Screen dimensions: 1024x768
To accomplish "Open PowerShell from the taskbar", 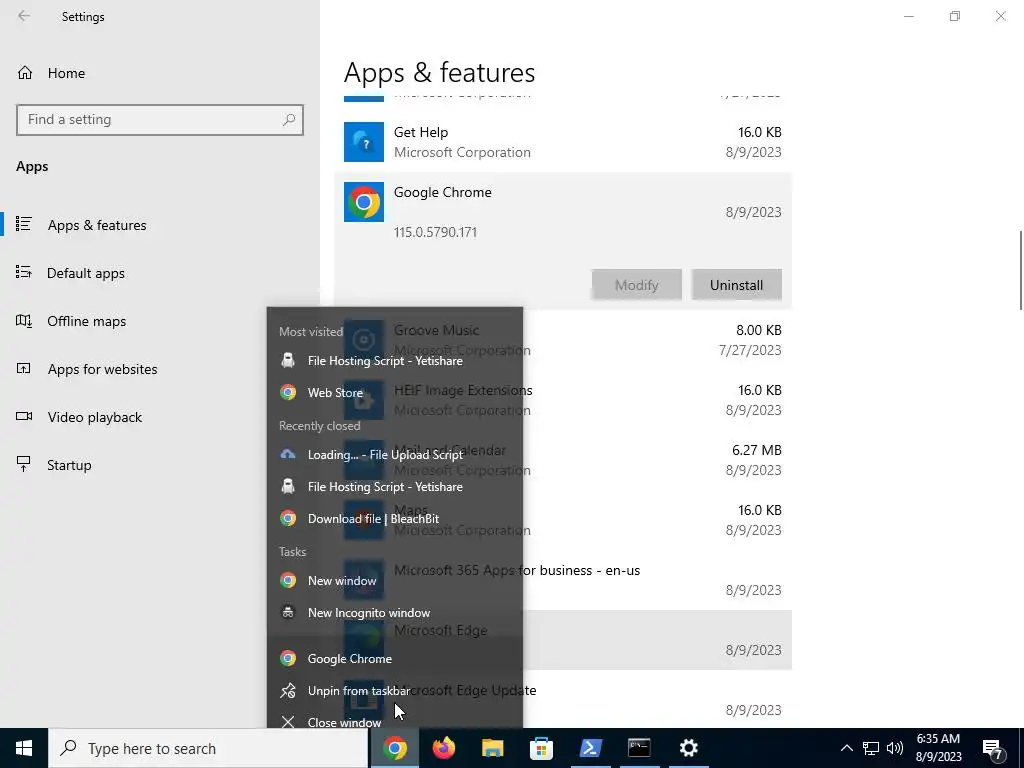I will (x=590, y=748).
